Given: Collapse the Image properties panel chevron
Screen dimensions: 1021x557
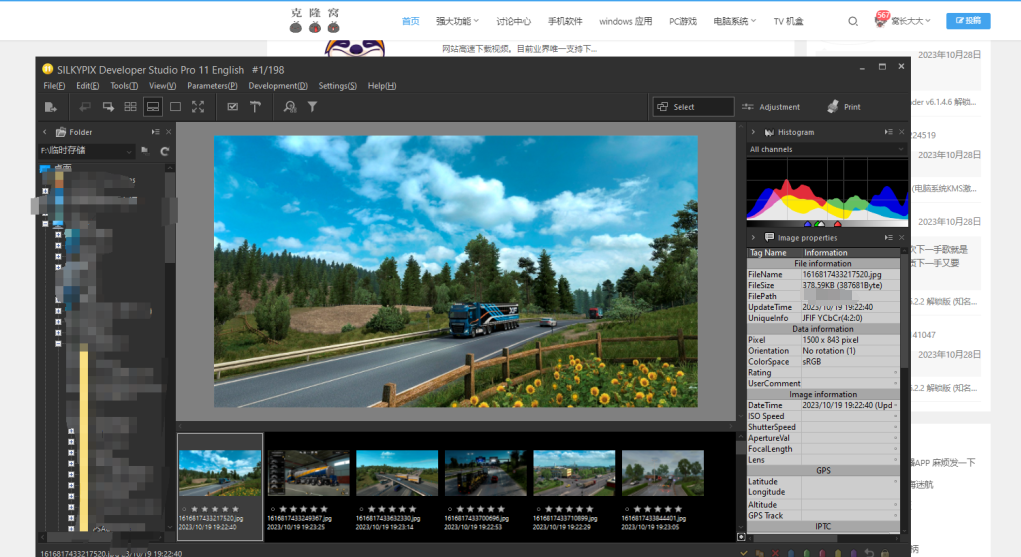Looking at the screenshot, I should [x=753, y=237].
